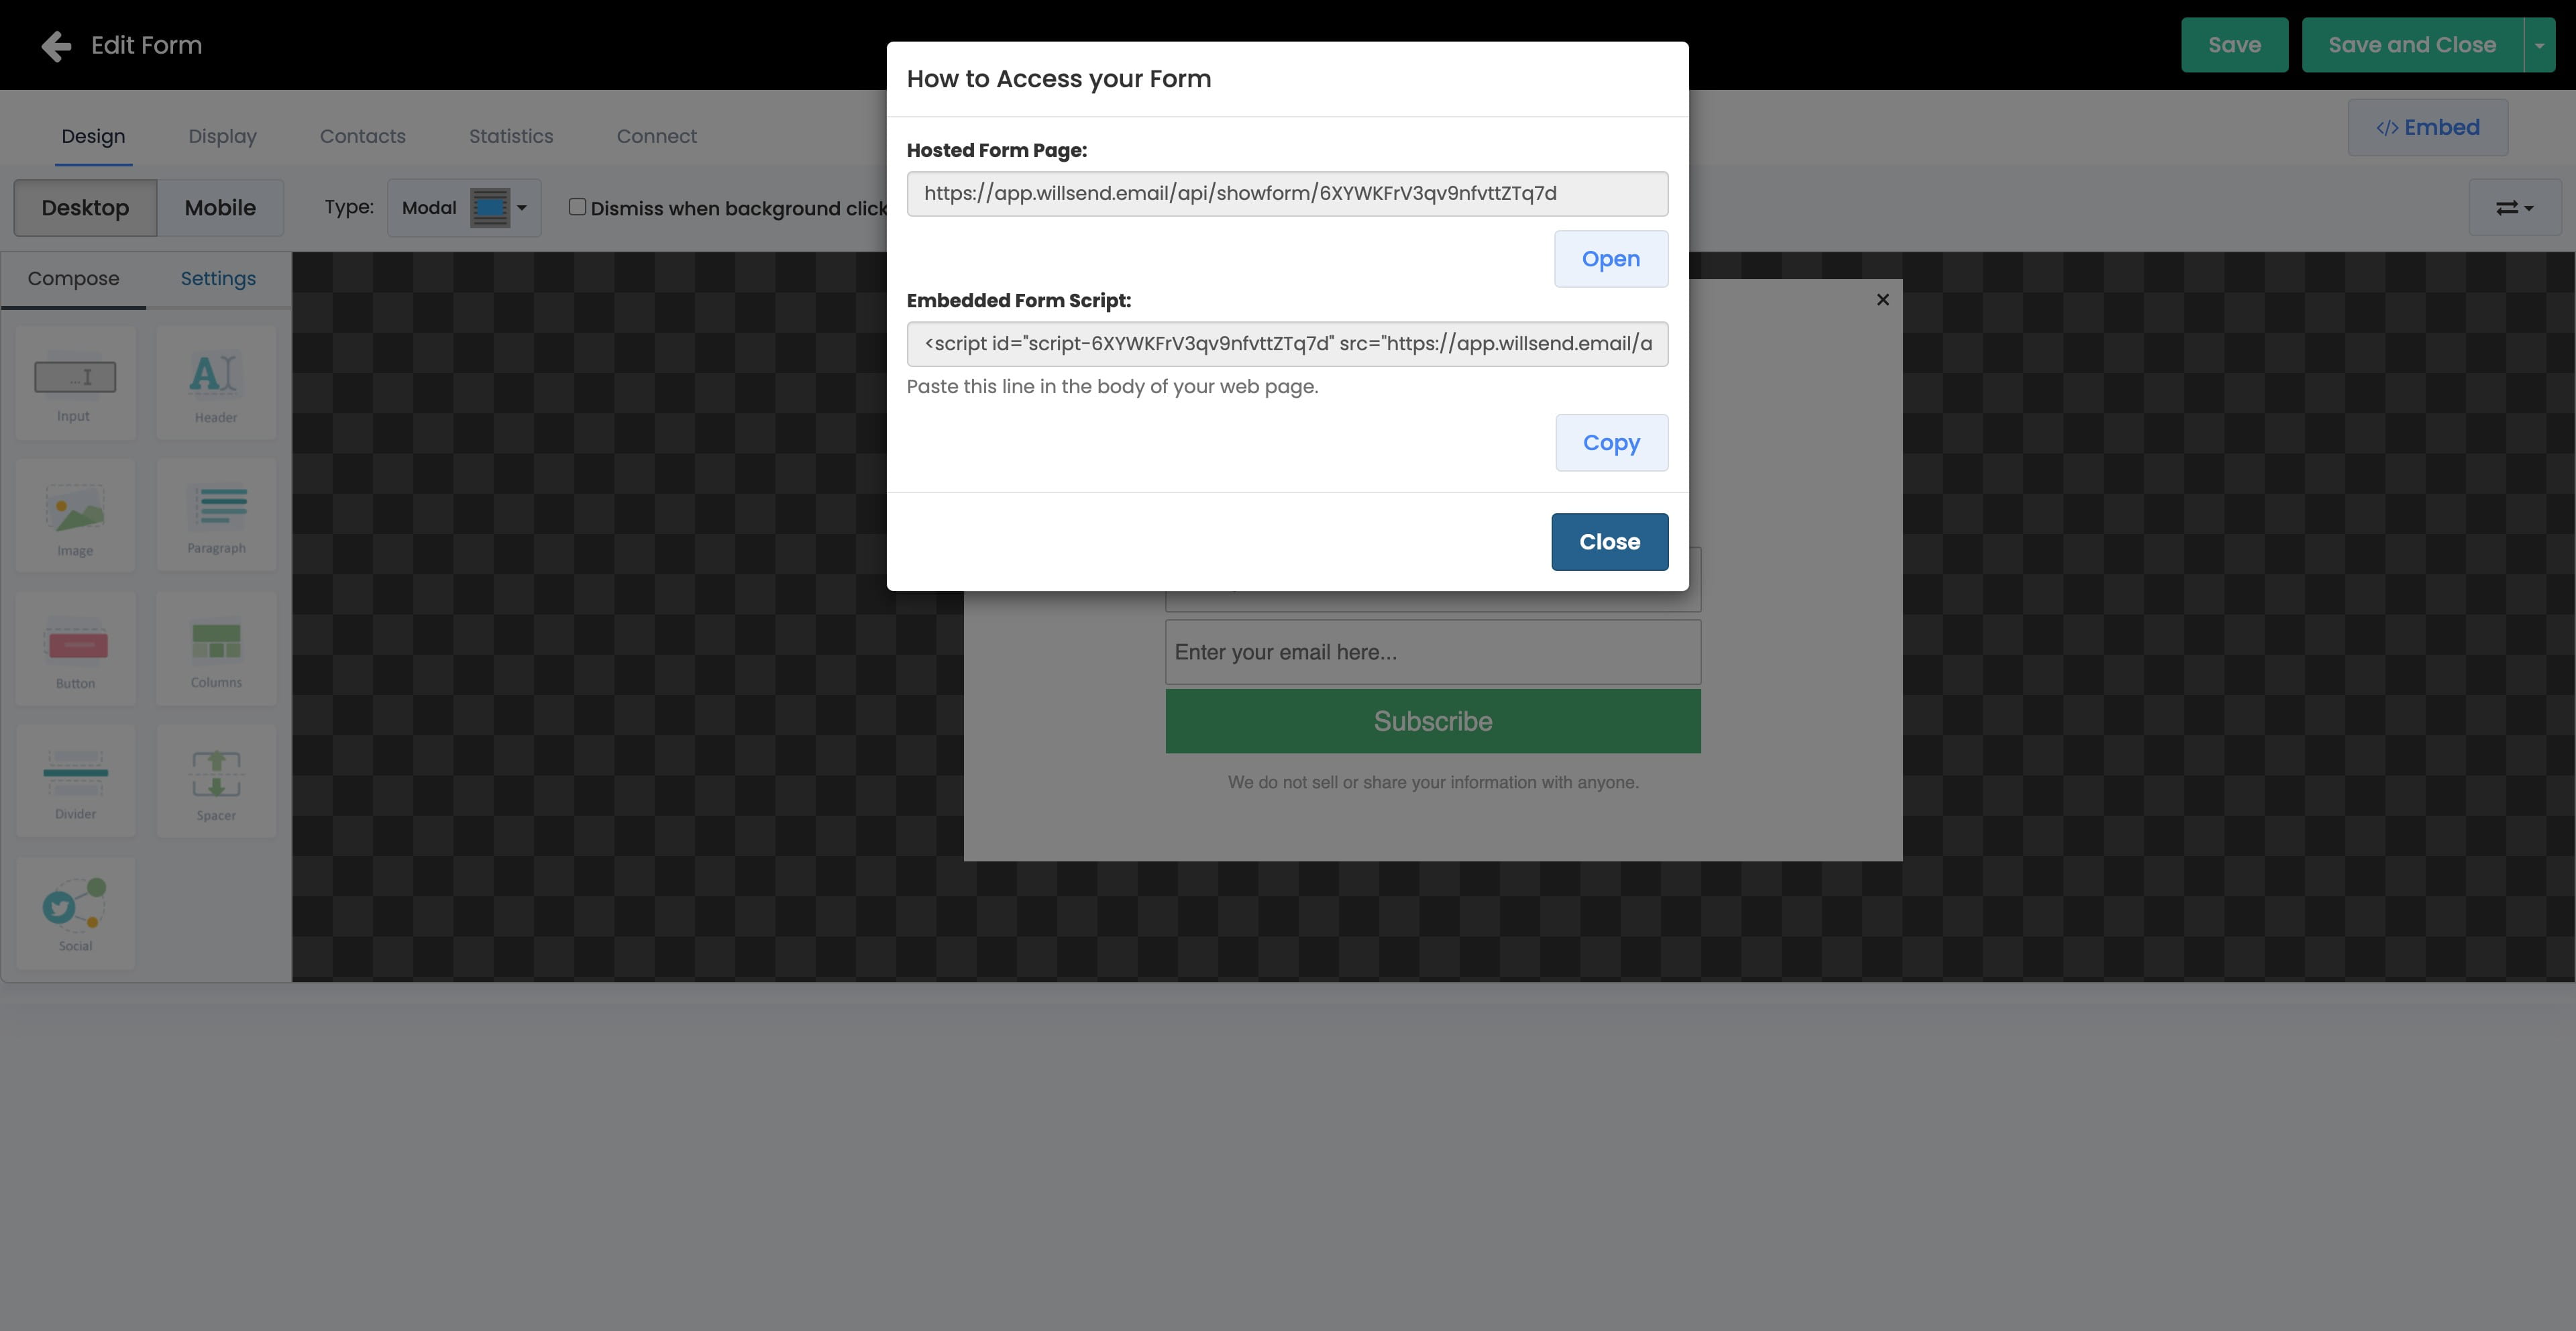Enable Dismiss when background clicked

tap(578, 206)
